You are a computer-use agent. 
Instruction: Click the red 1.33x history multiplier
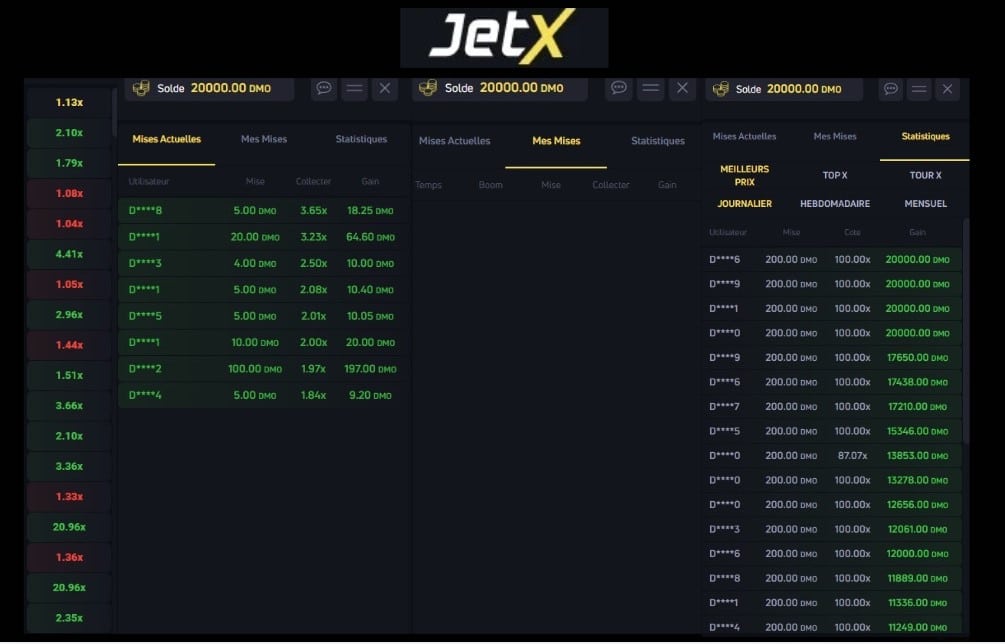[69, 497]
